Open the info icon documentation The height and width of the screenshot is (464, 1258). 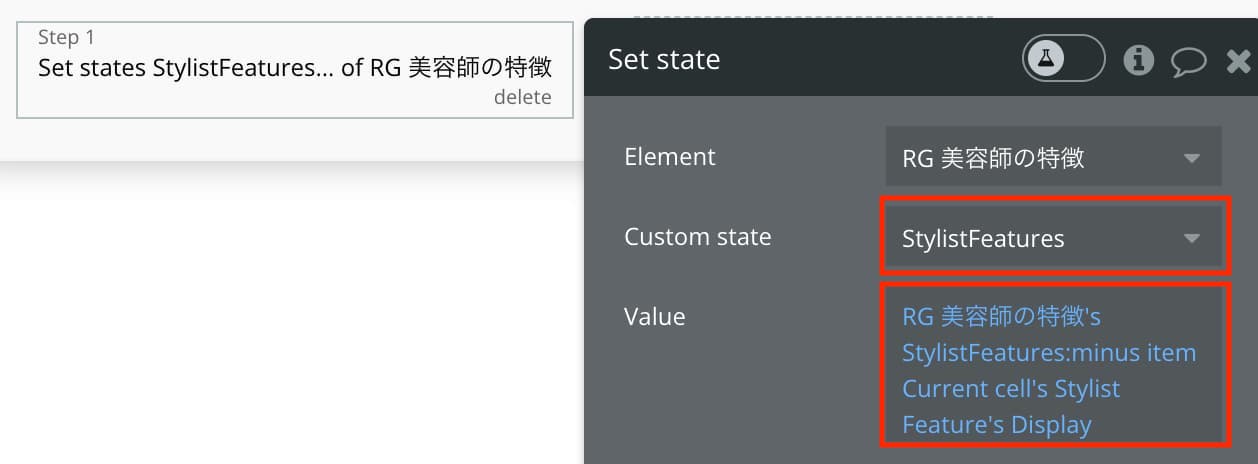click(1138, 60)
